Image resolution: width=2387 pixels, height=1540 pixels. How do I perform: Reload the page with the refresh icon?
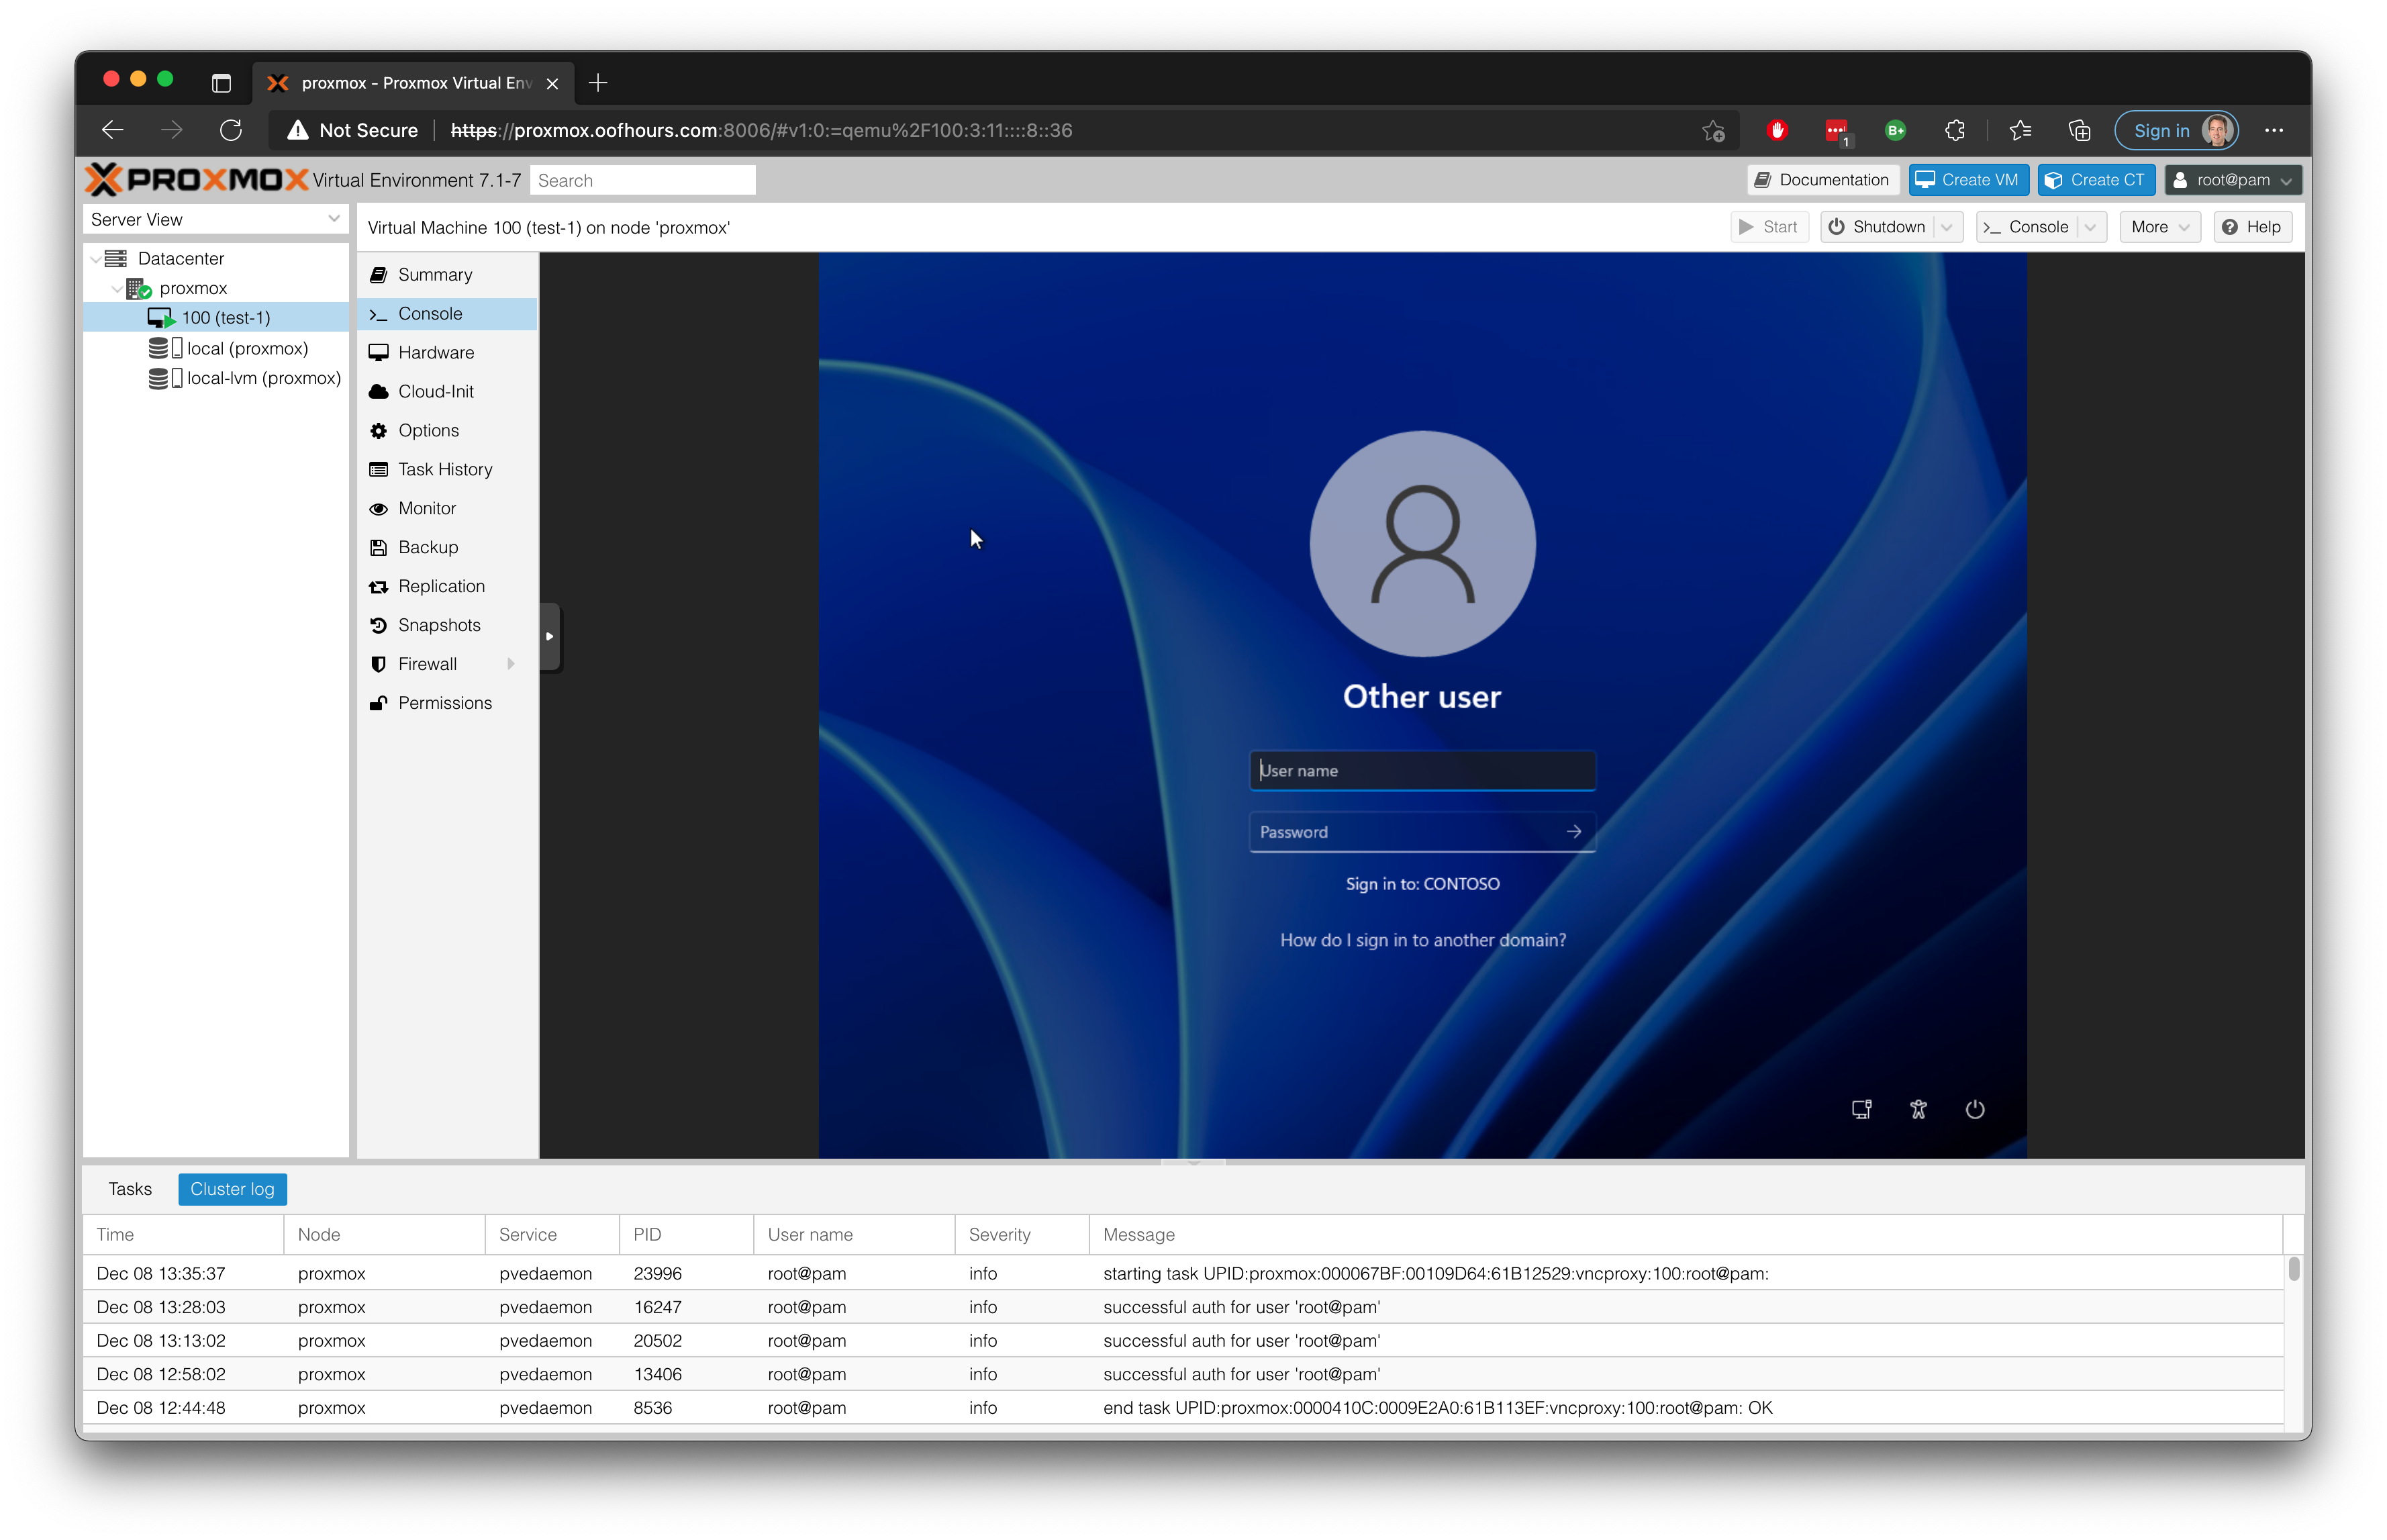coord(231,130)
